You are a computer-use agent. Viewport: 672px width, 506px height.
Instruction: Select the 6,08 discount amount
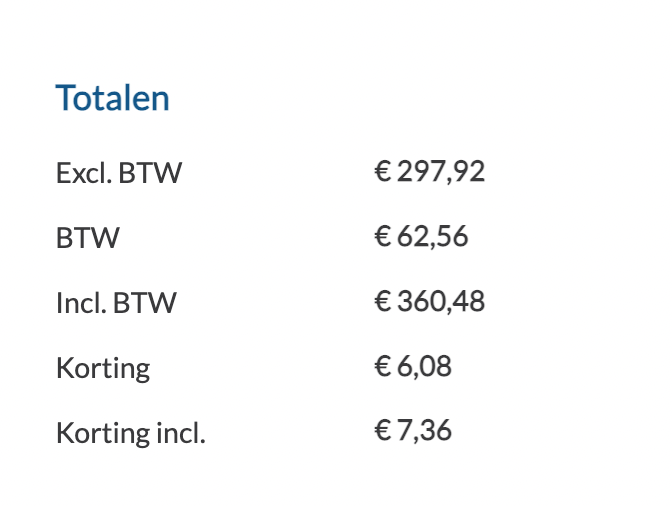424,366
